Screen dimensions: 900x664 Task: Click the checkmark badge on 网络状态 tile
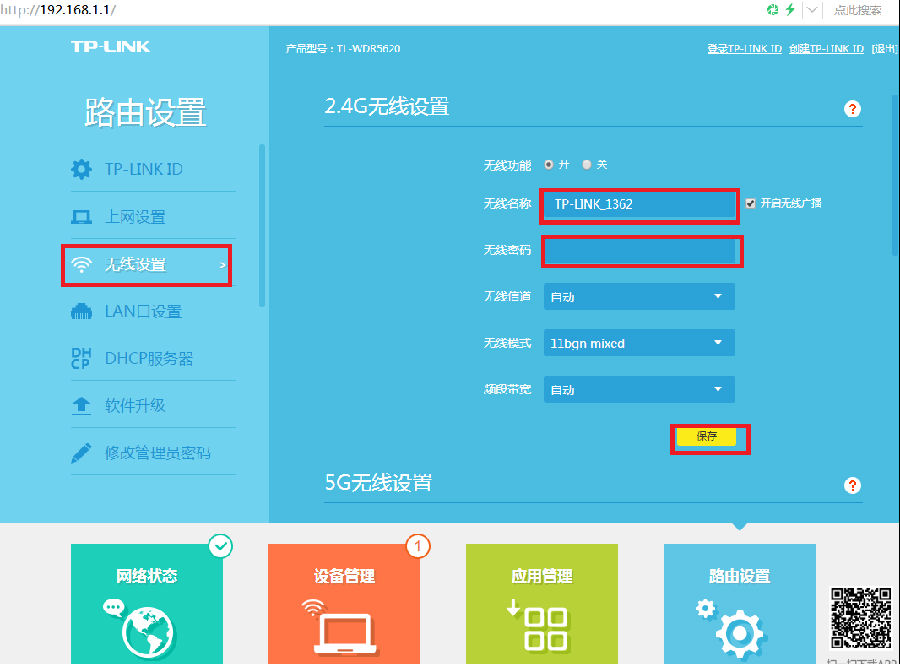[220, 546]
